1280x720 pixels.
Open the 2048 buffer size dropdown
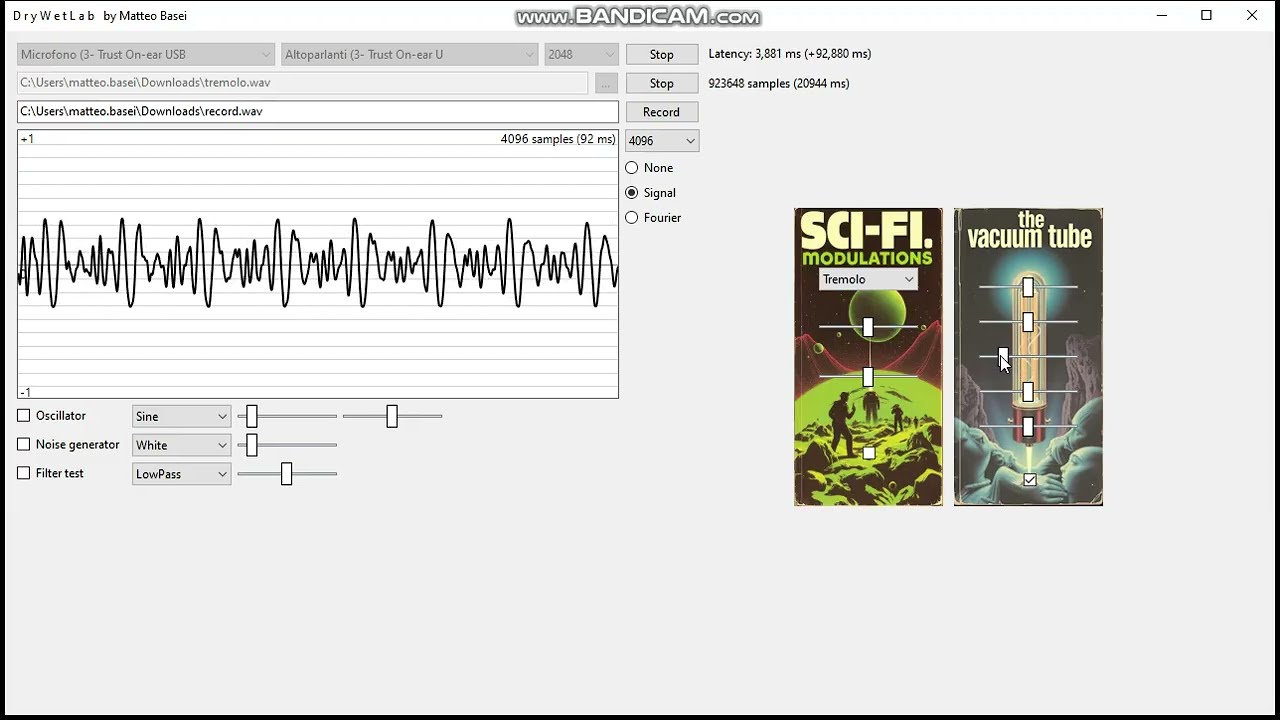(x=581, y=55)
